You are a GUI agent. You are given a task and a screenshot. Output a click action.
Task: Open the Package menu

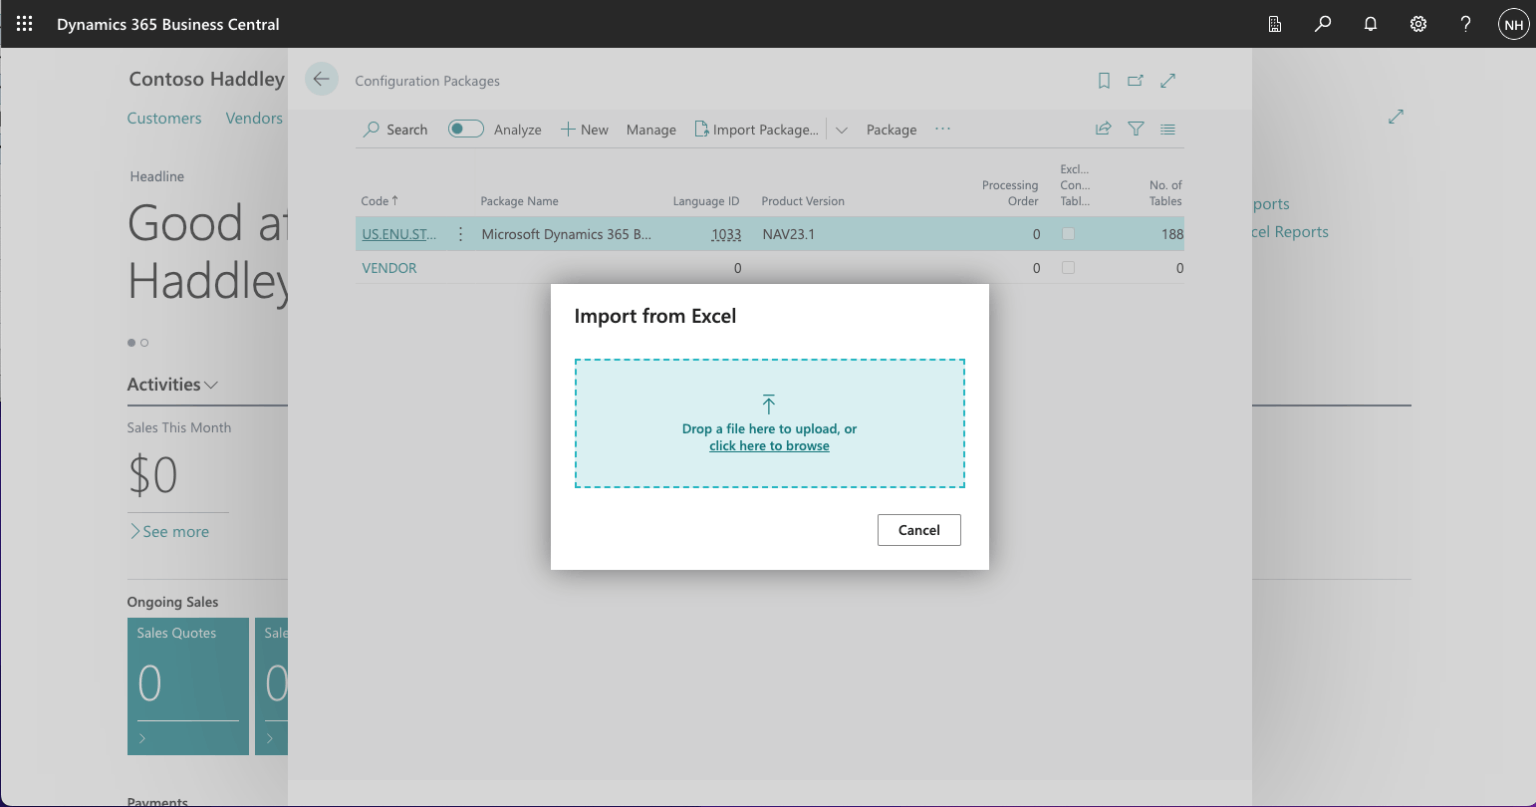(x=891, y=130)
